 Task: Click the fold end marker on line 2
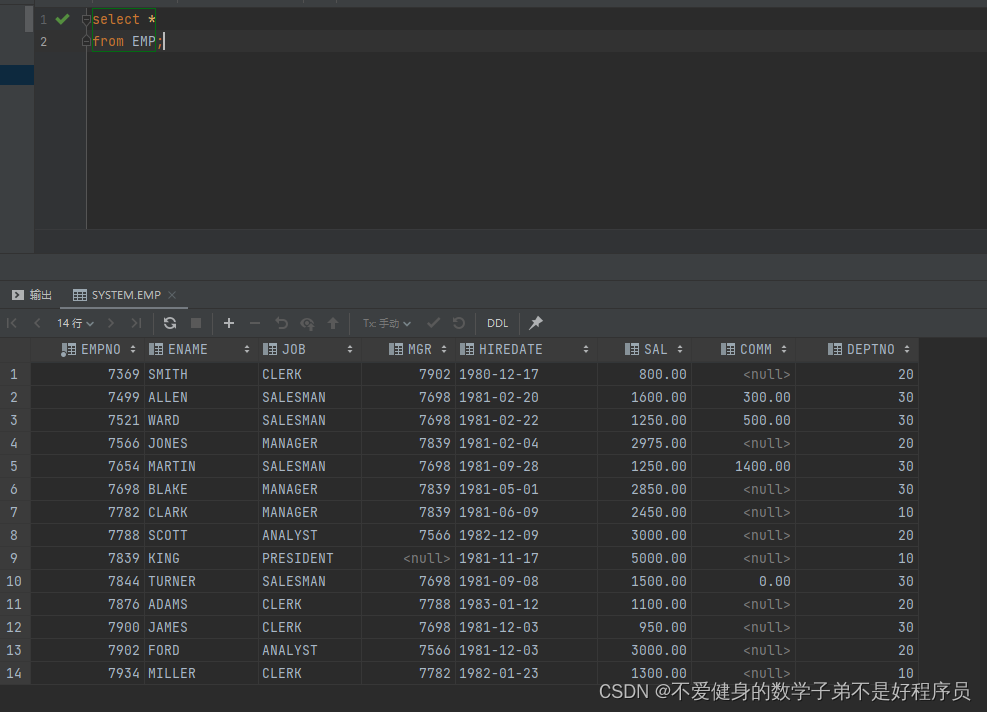[86, 41]
